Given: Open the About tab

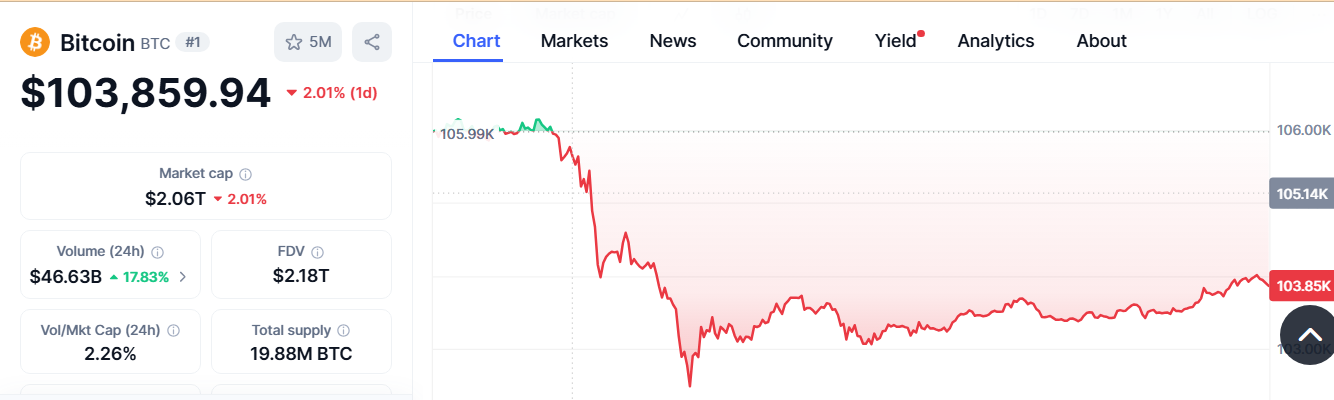Looking at the screenshot, I should pyautogui.click(x=1101, y=41).
